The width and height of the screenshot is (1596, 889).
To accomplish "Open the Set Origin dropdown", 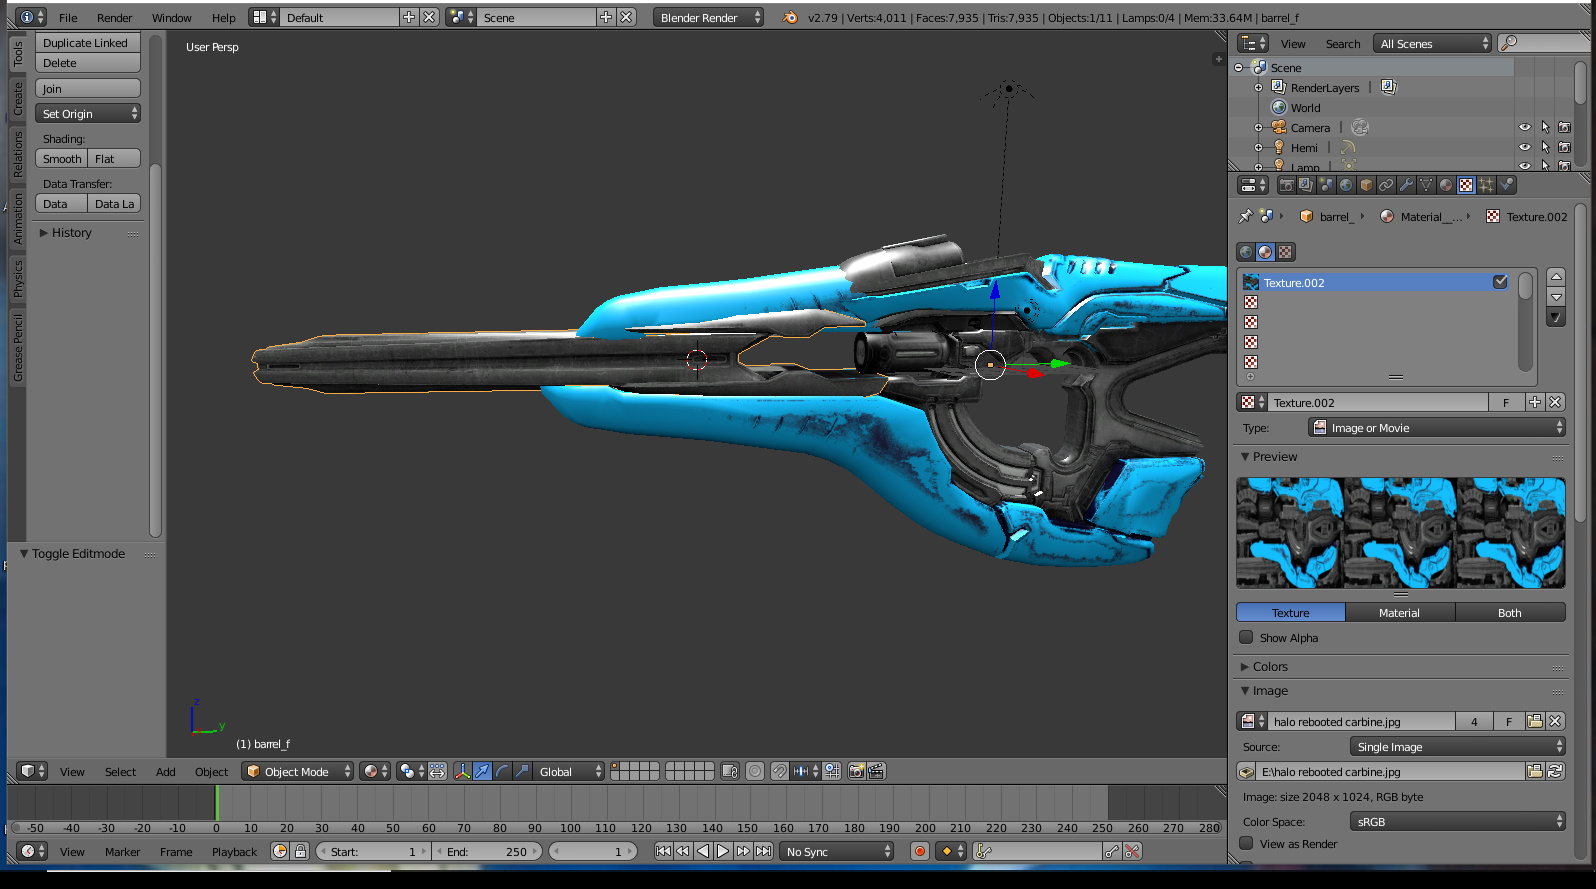I will tap(88, 114).
